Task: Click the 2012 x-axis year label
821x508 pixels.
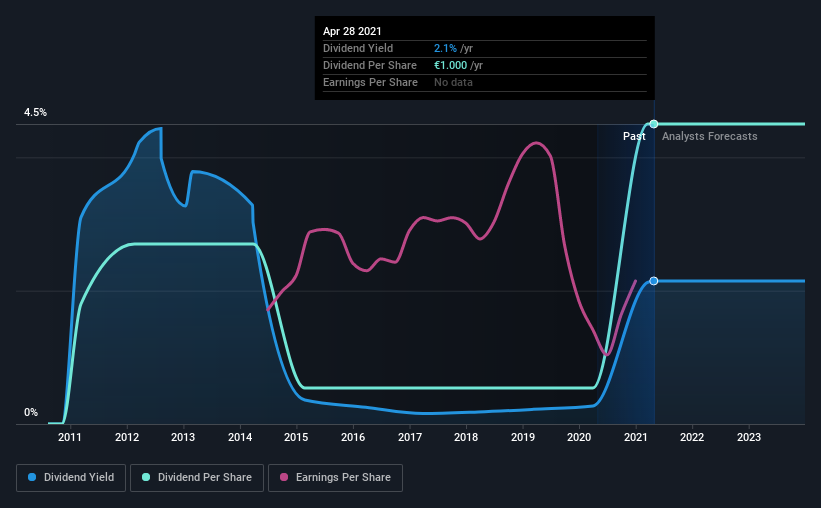Action: [x=127, y=437]
